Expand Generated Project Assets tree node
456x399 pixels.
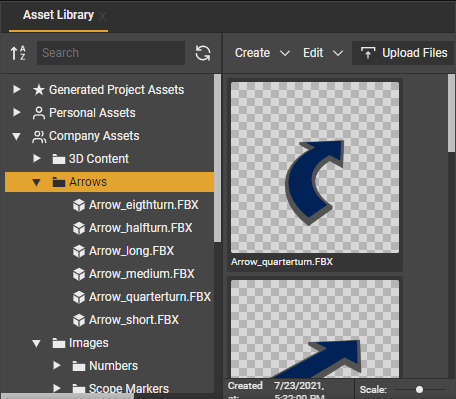(17, 89)
